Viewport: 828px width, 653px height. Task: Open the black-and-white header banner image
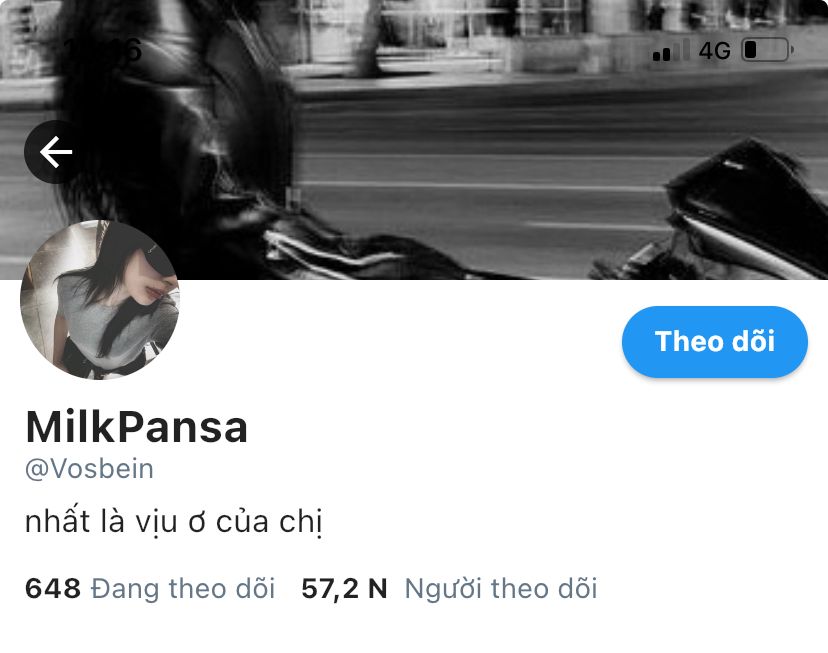(414, 139)
